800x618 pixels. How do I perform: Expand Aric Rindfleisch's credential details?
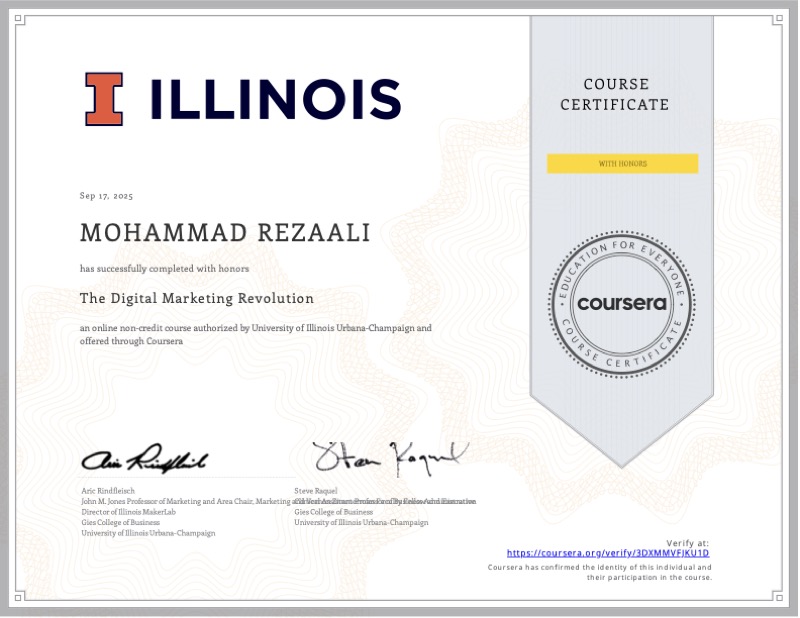[145, 510]
